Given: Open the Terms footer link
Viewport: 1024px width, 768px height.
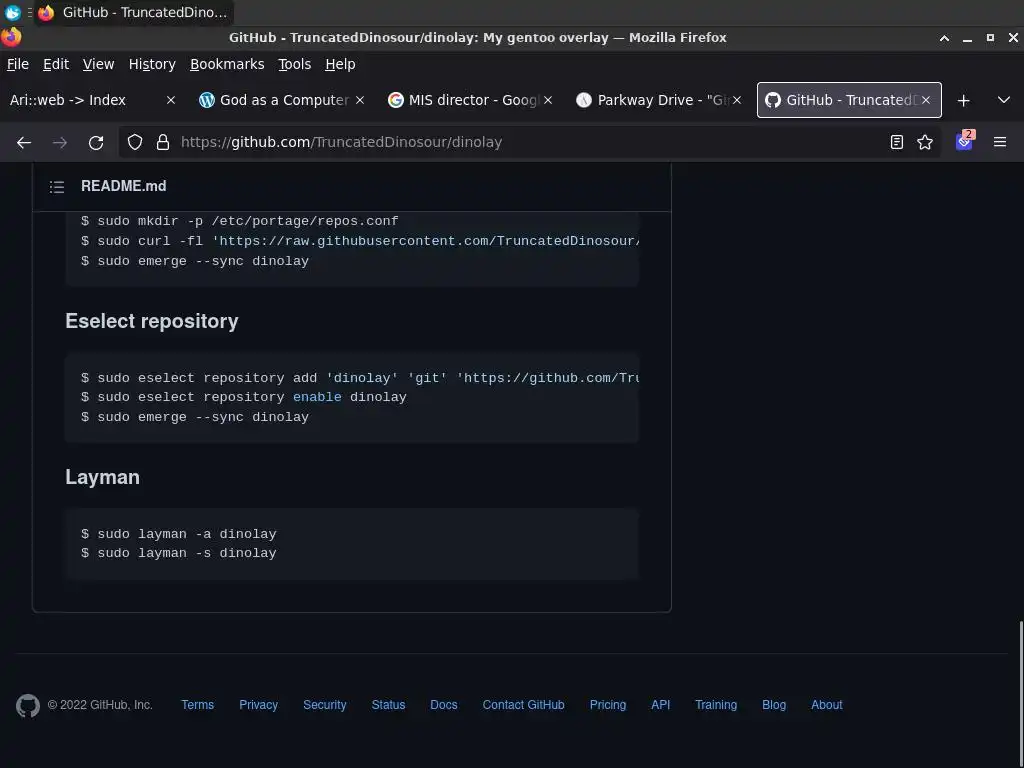Looking at the screenshot, I should 197,705.
